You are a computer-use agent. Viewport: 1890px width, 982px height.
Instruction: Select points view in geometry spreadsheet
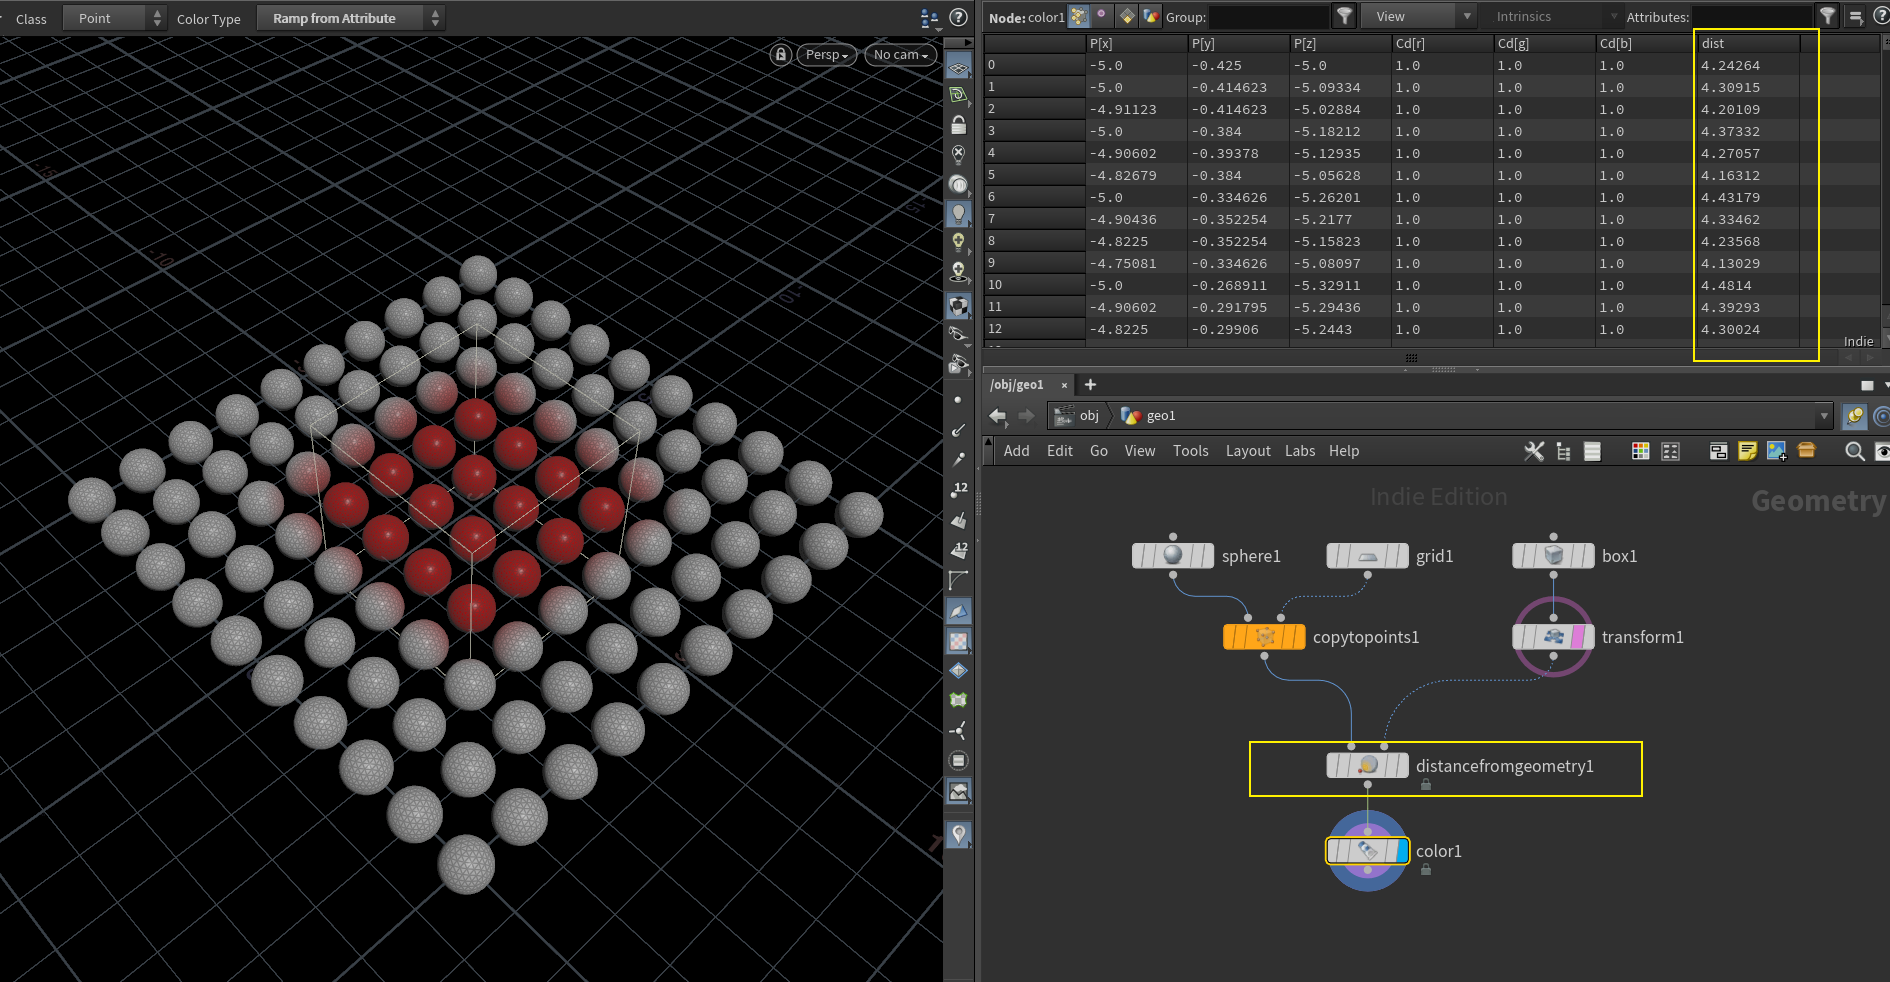coord(1078,16)
